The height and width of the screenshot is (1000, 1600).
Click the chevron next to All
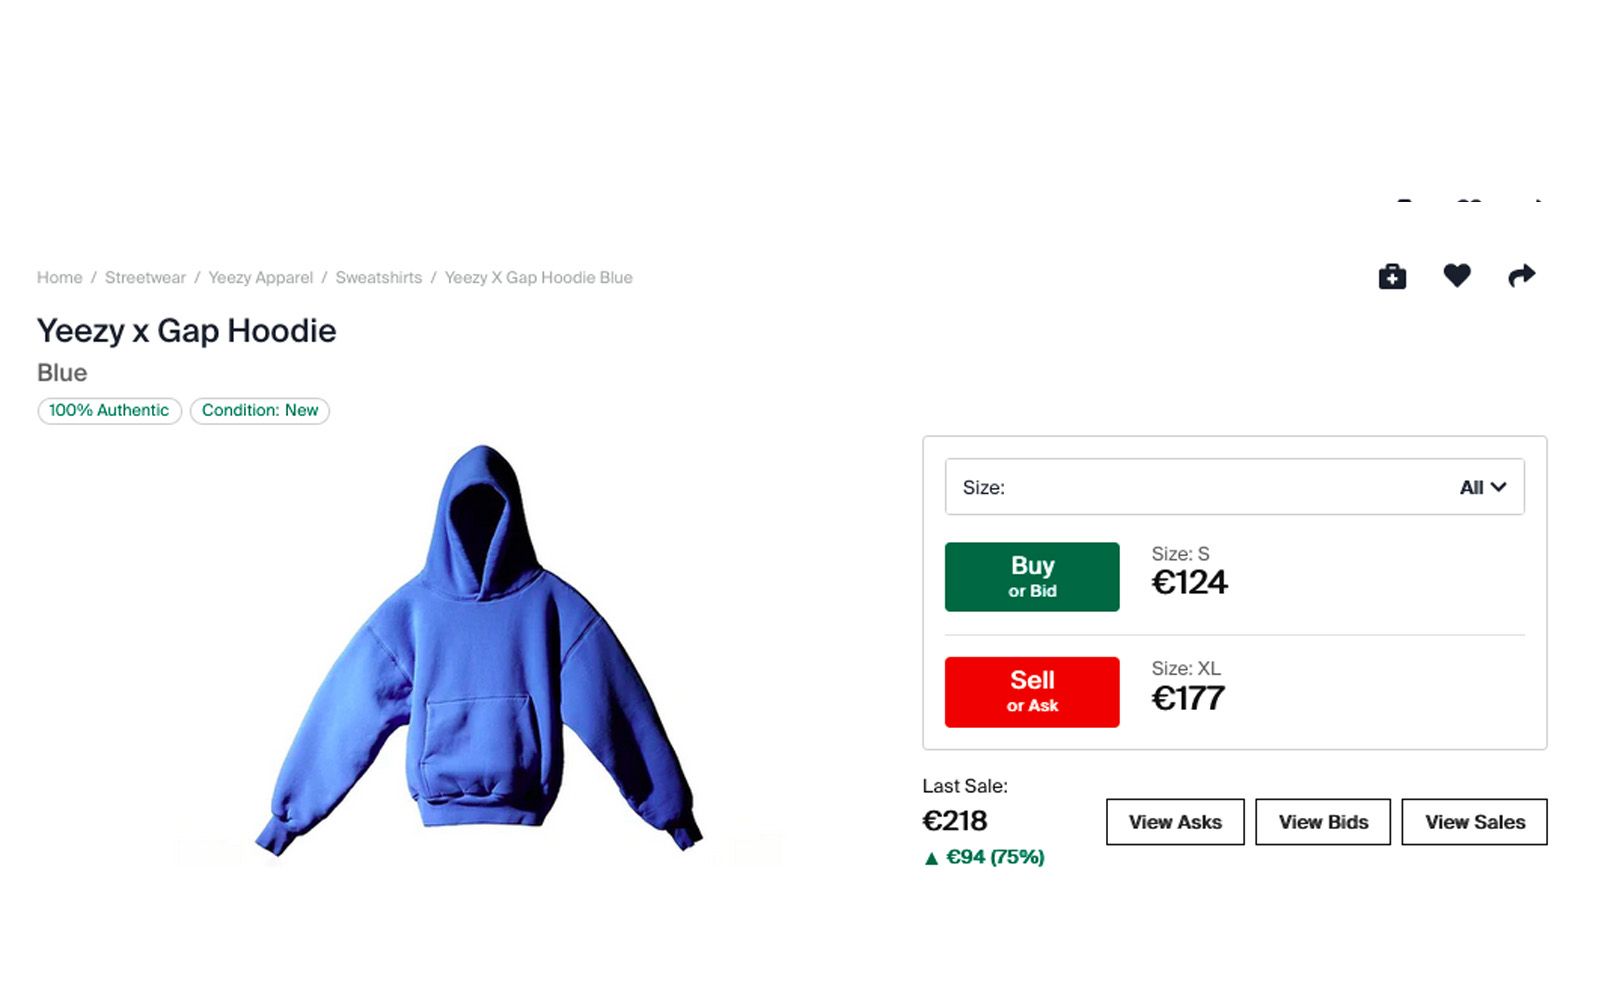pyautogui.click(x=1498, y=487)
